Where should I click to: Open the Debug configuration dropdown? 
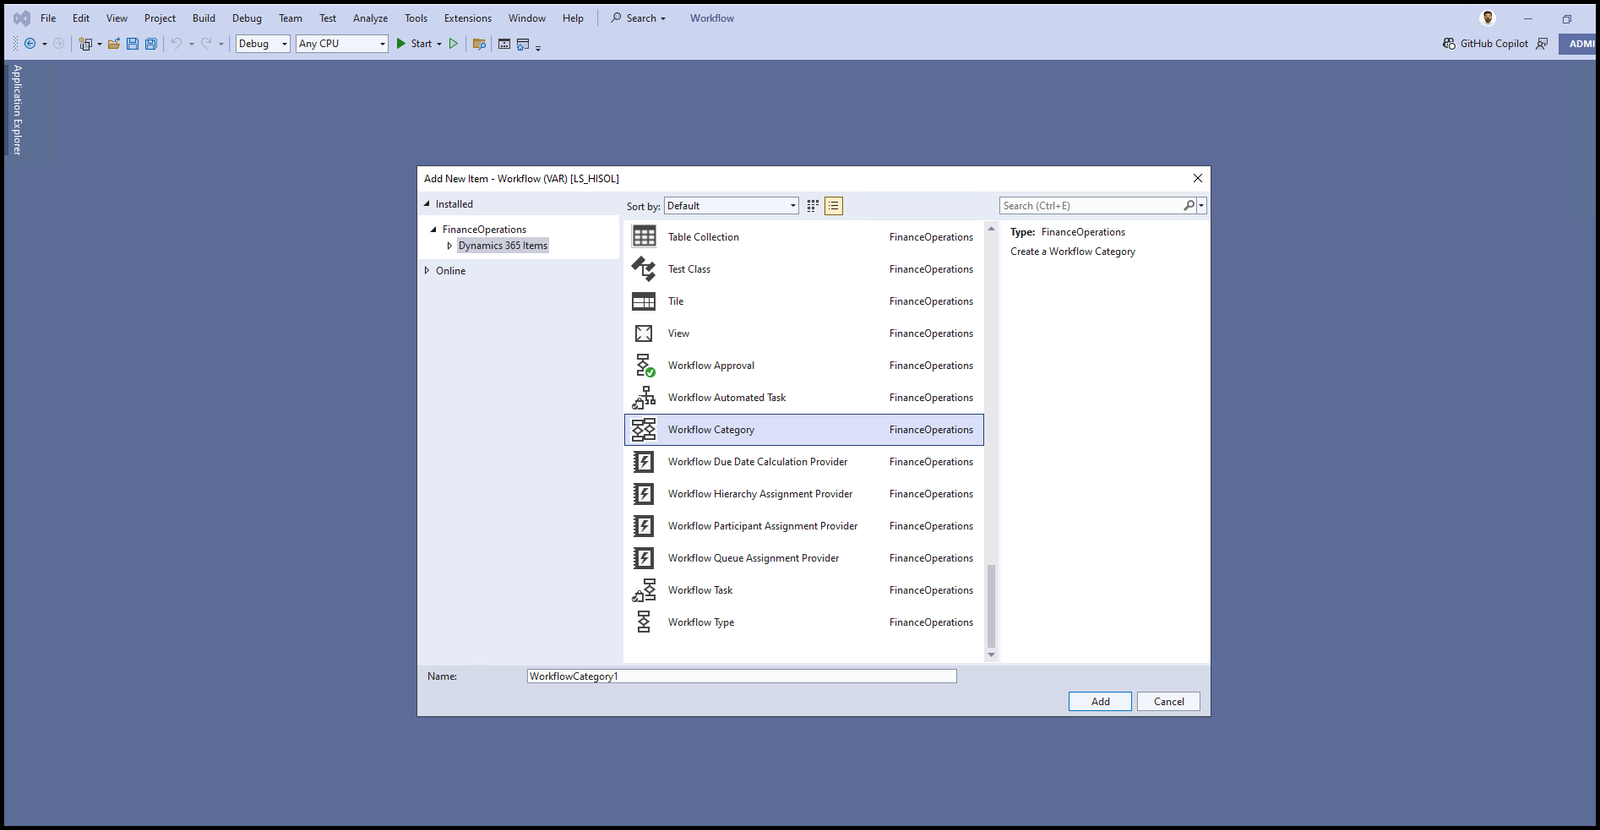263,43
